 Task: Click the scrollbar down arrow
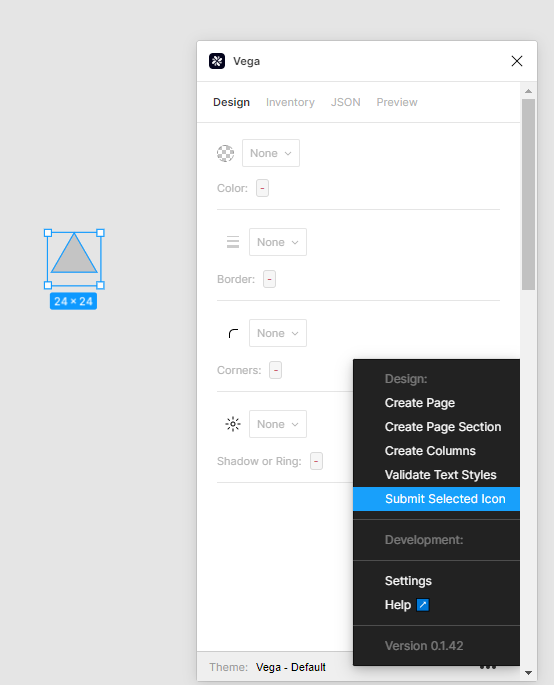tap(528, 673)
